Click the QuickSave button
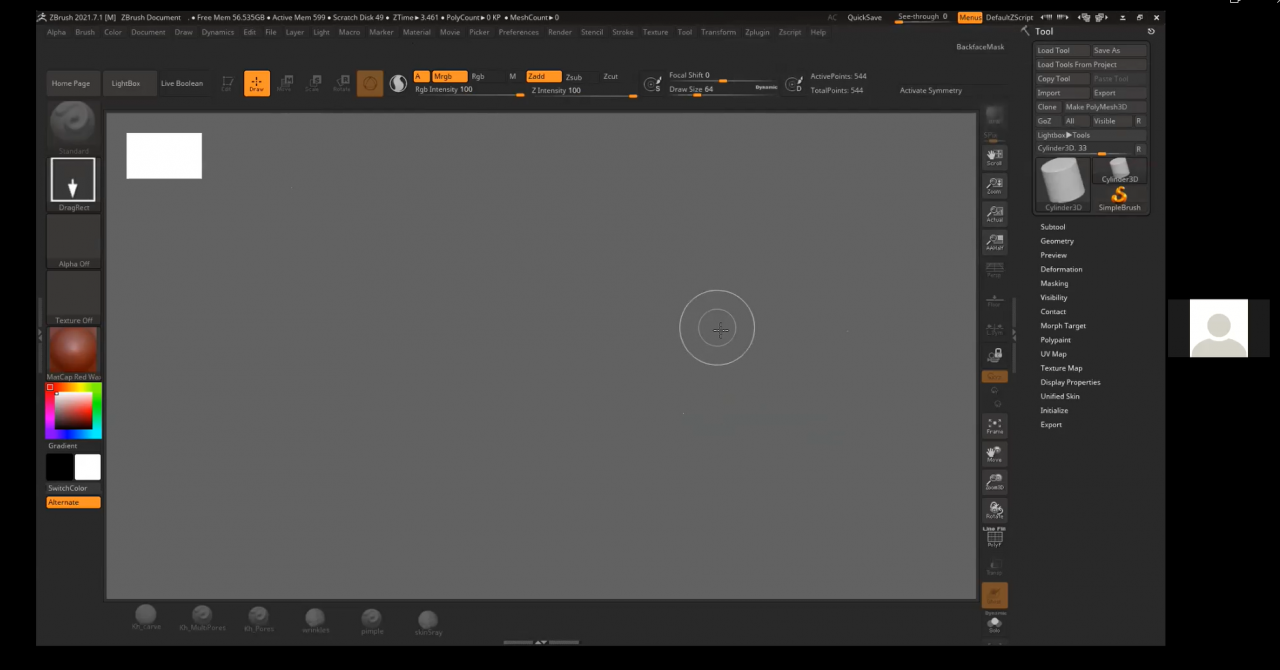Viewport: 1280px width, 670px height. pos(865,17)
